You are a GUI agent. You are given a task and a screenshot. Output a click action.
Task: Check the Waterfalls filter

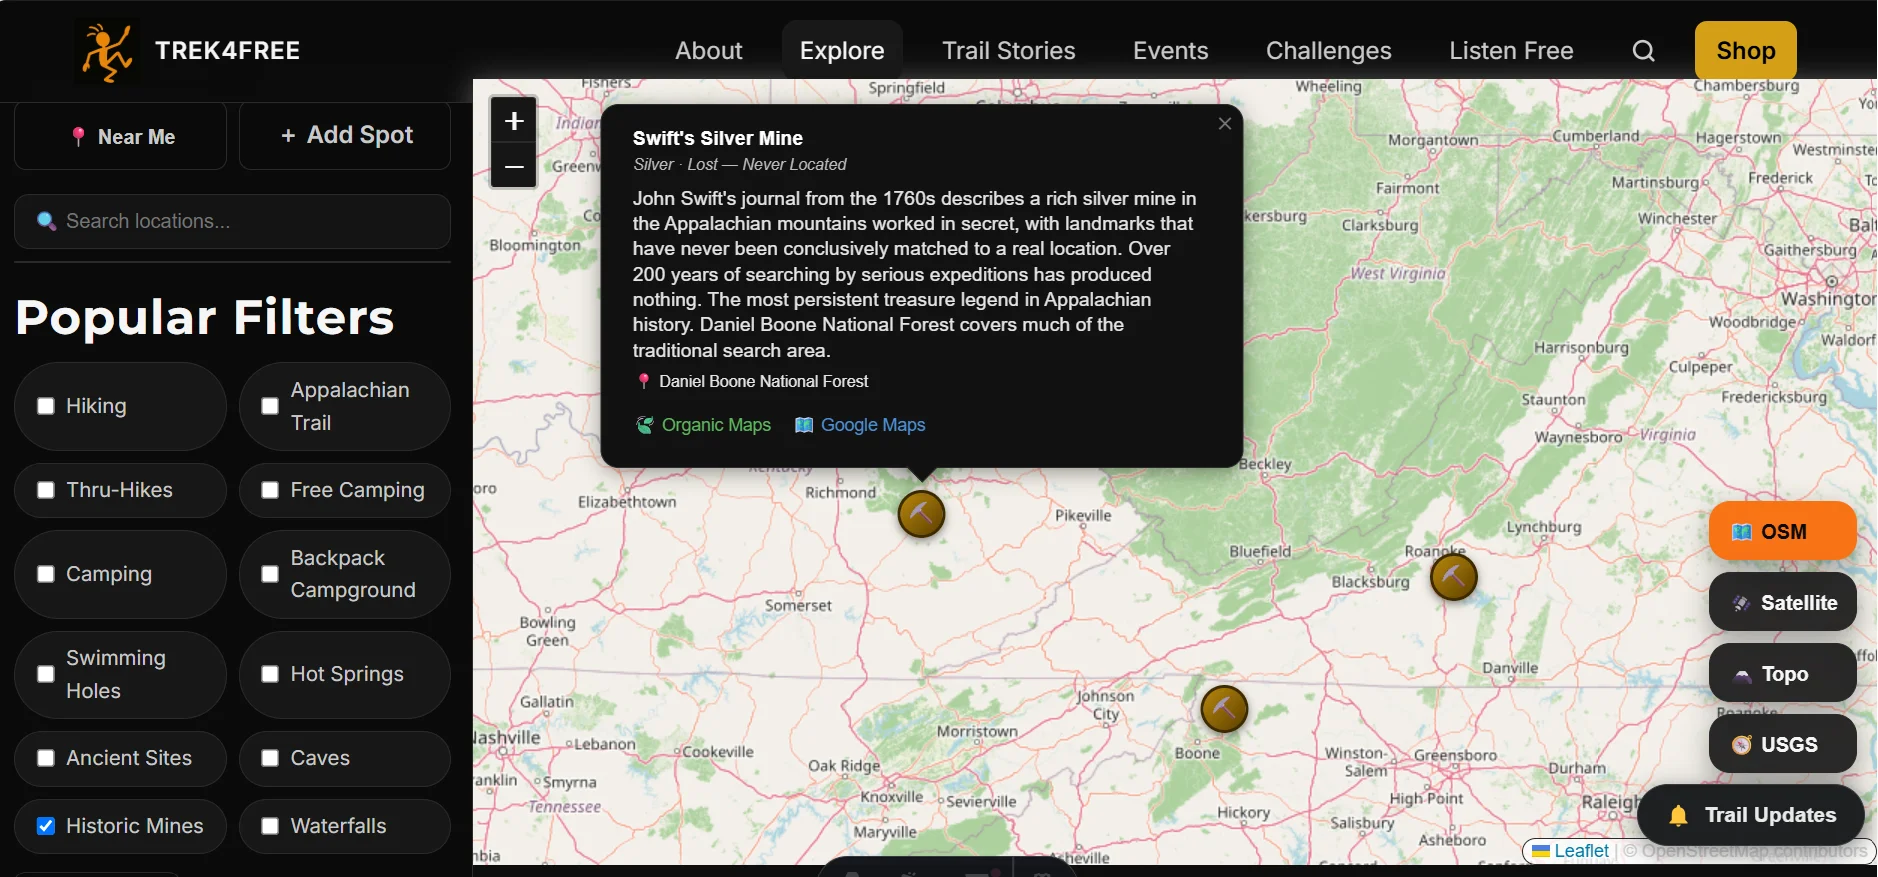(270, 826)
